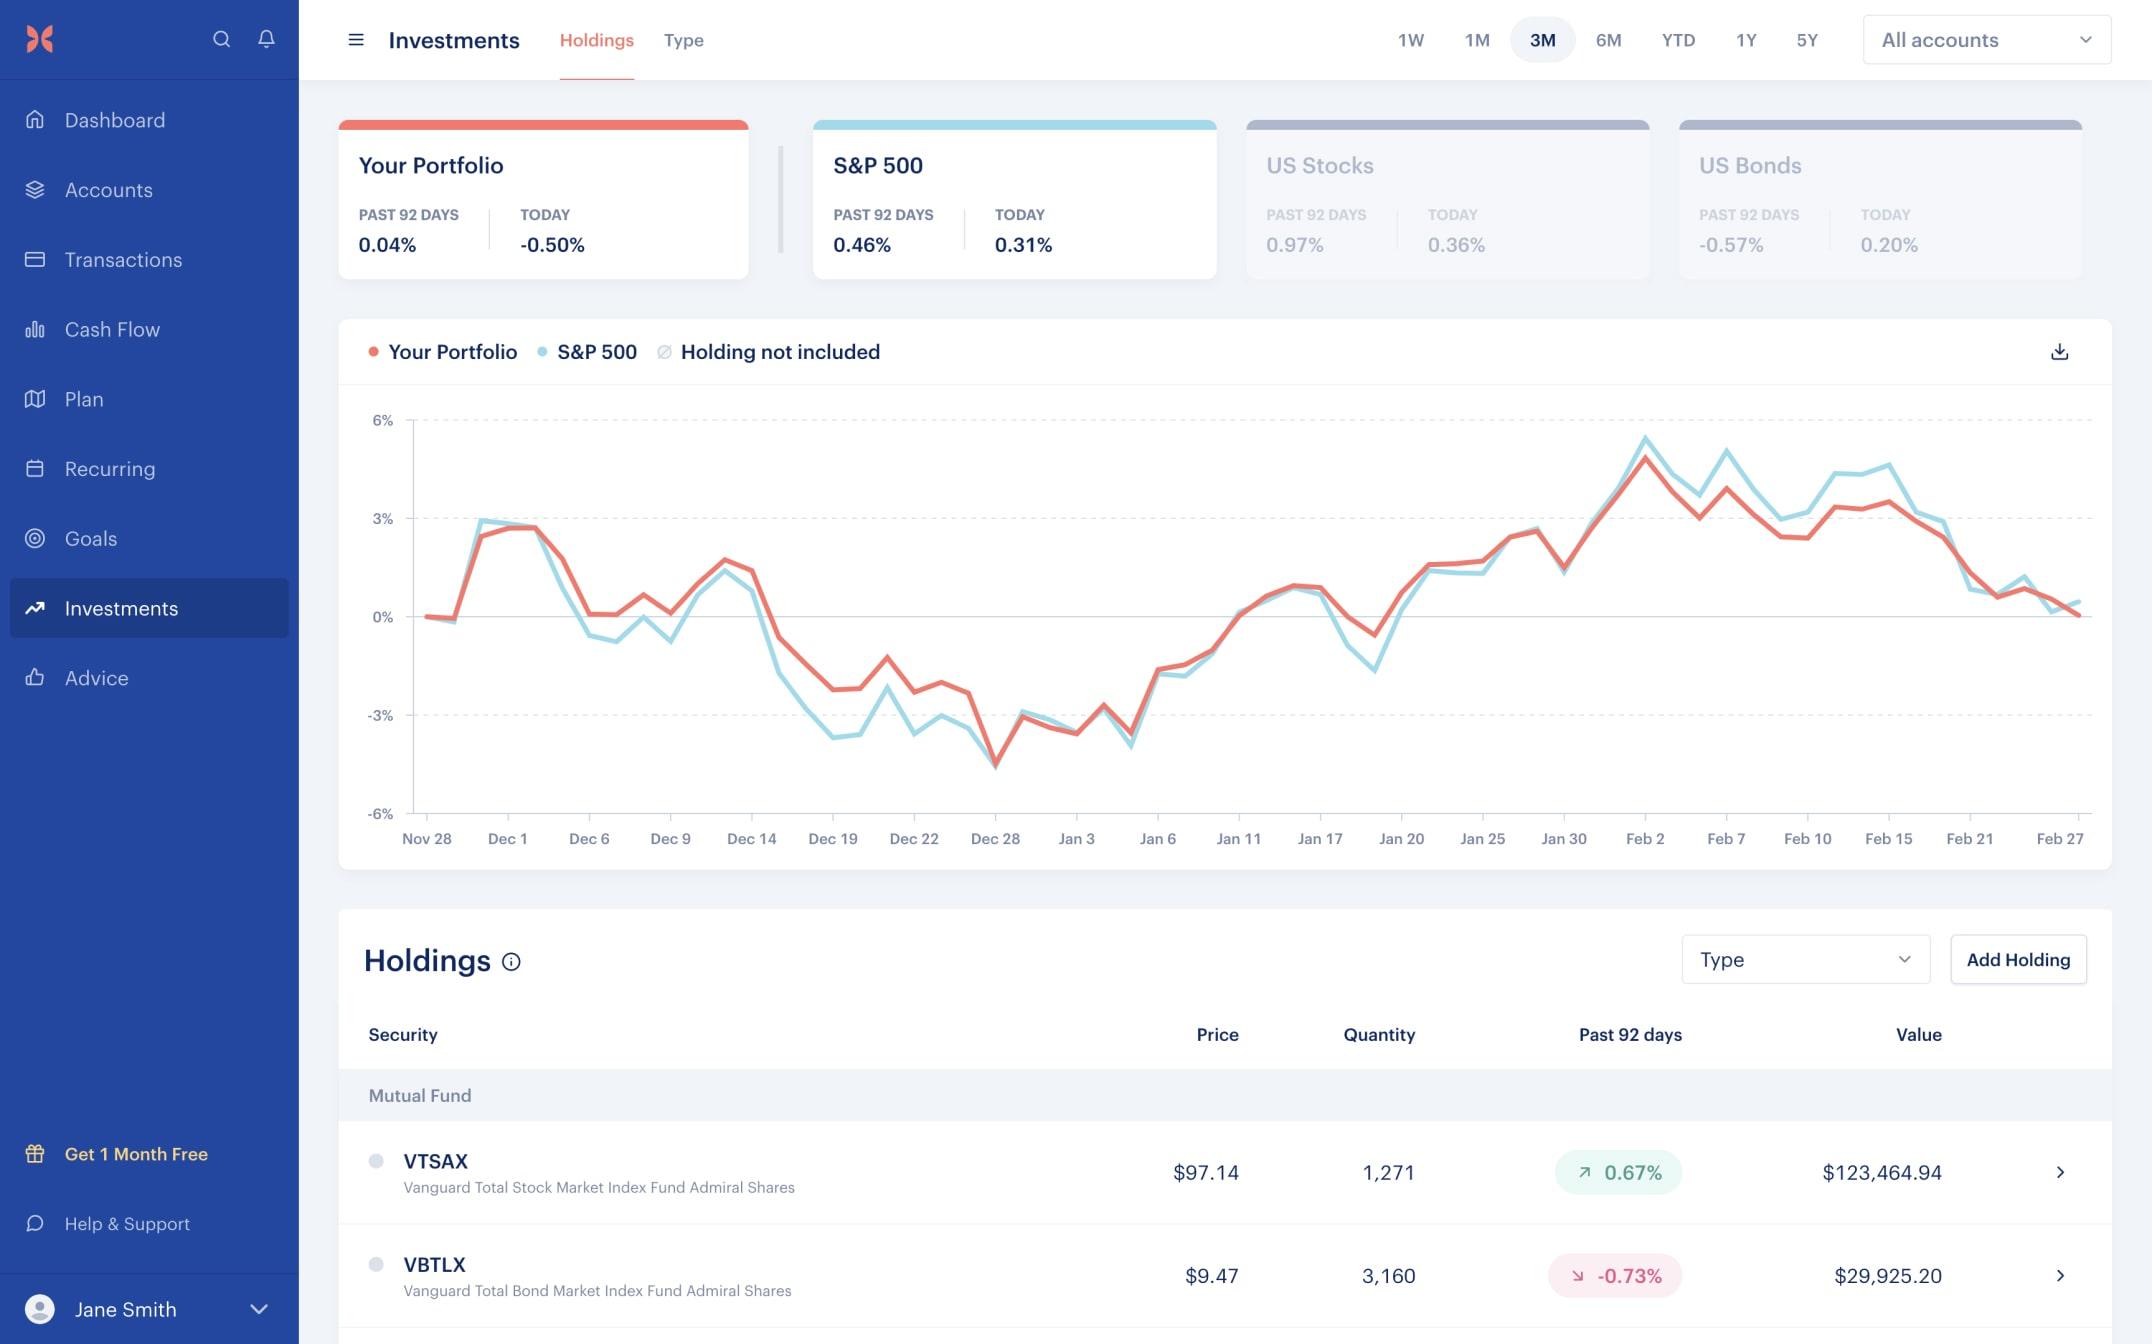
Task: Switch to the Type investments tab
Action: [x=683, y=39]
